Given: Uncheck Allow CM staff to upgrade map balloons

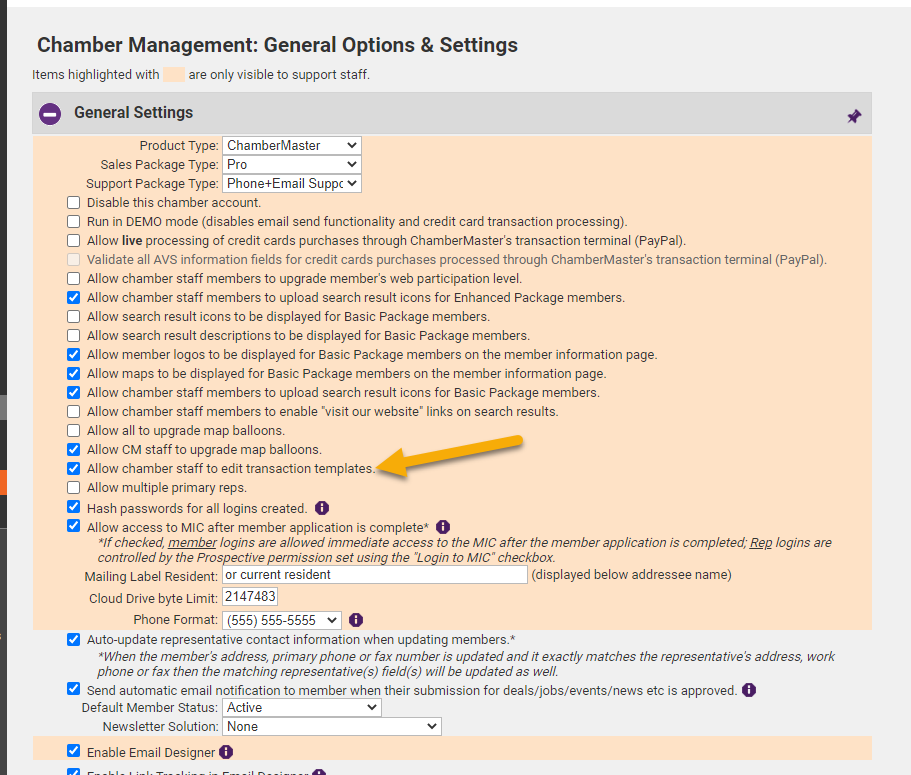Looking at the screenshot, I should tap(73, 450).
